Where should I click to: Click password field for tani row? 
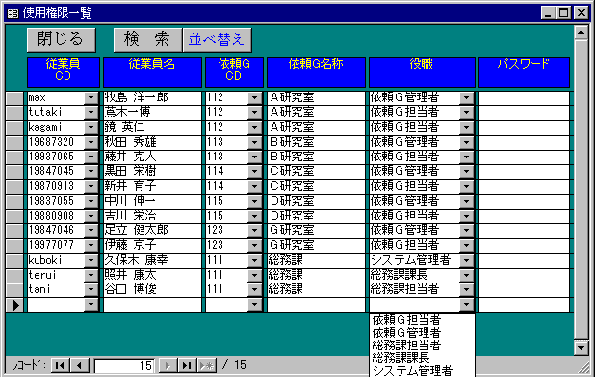(524, 290)
